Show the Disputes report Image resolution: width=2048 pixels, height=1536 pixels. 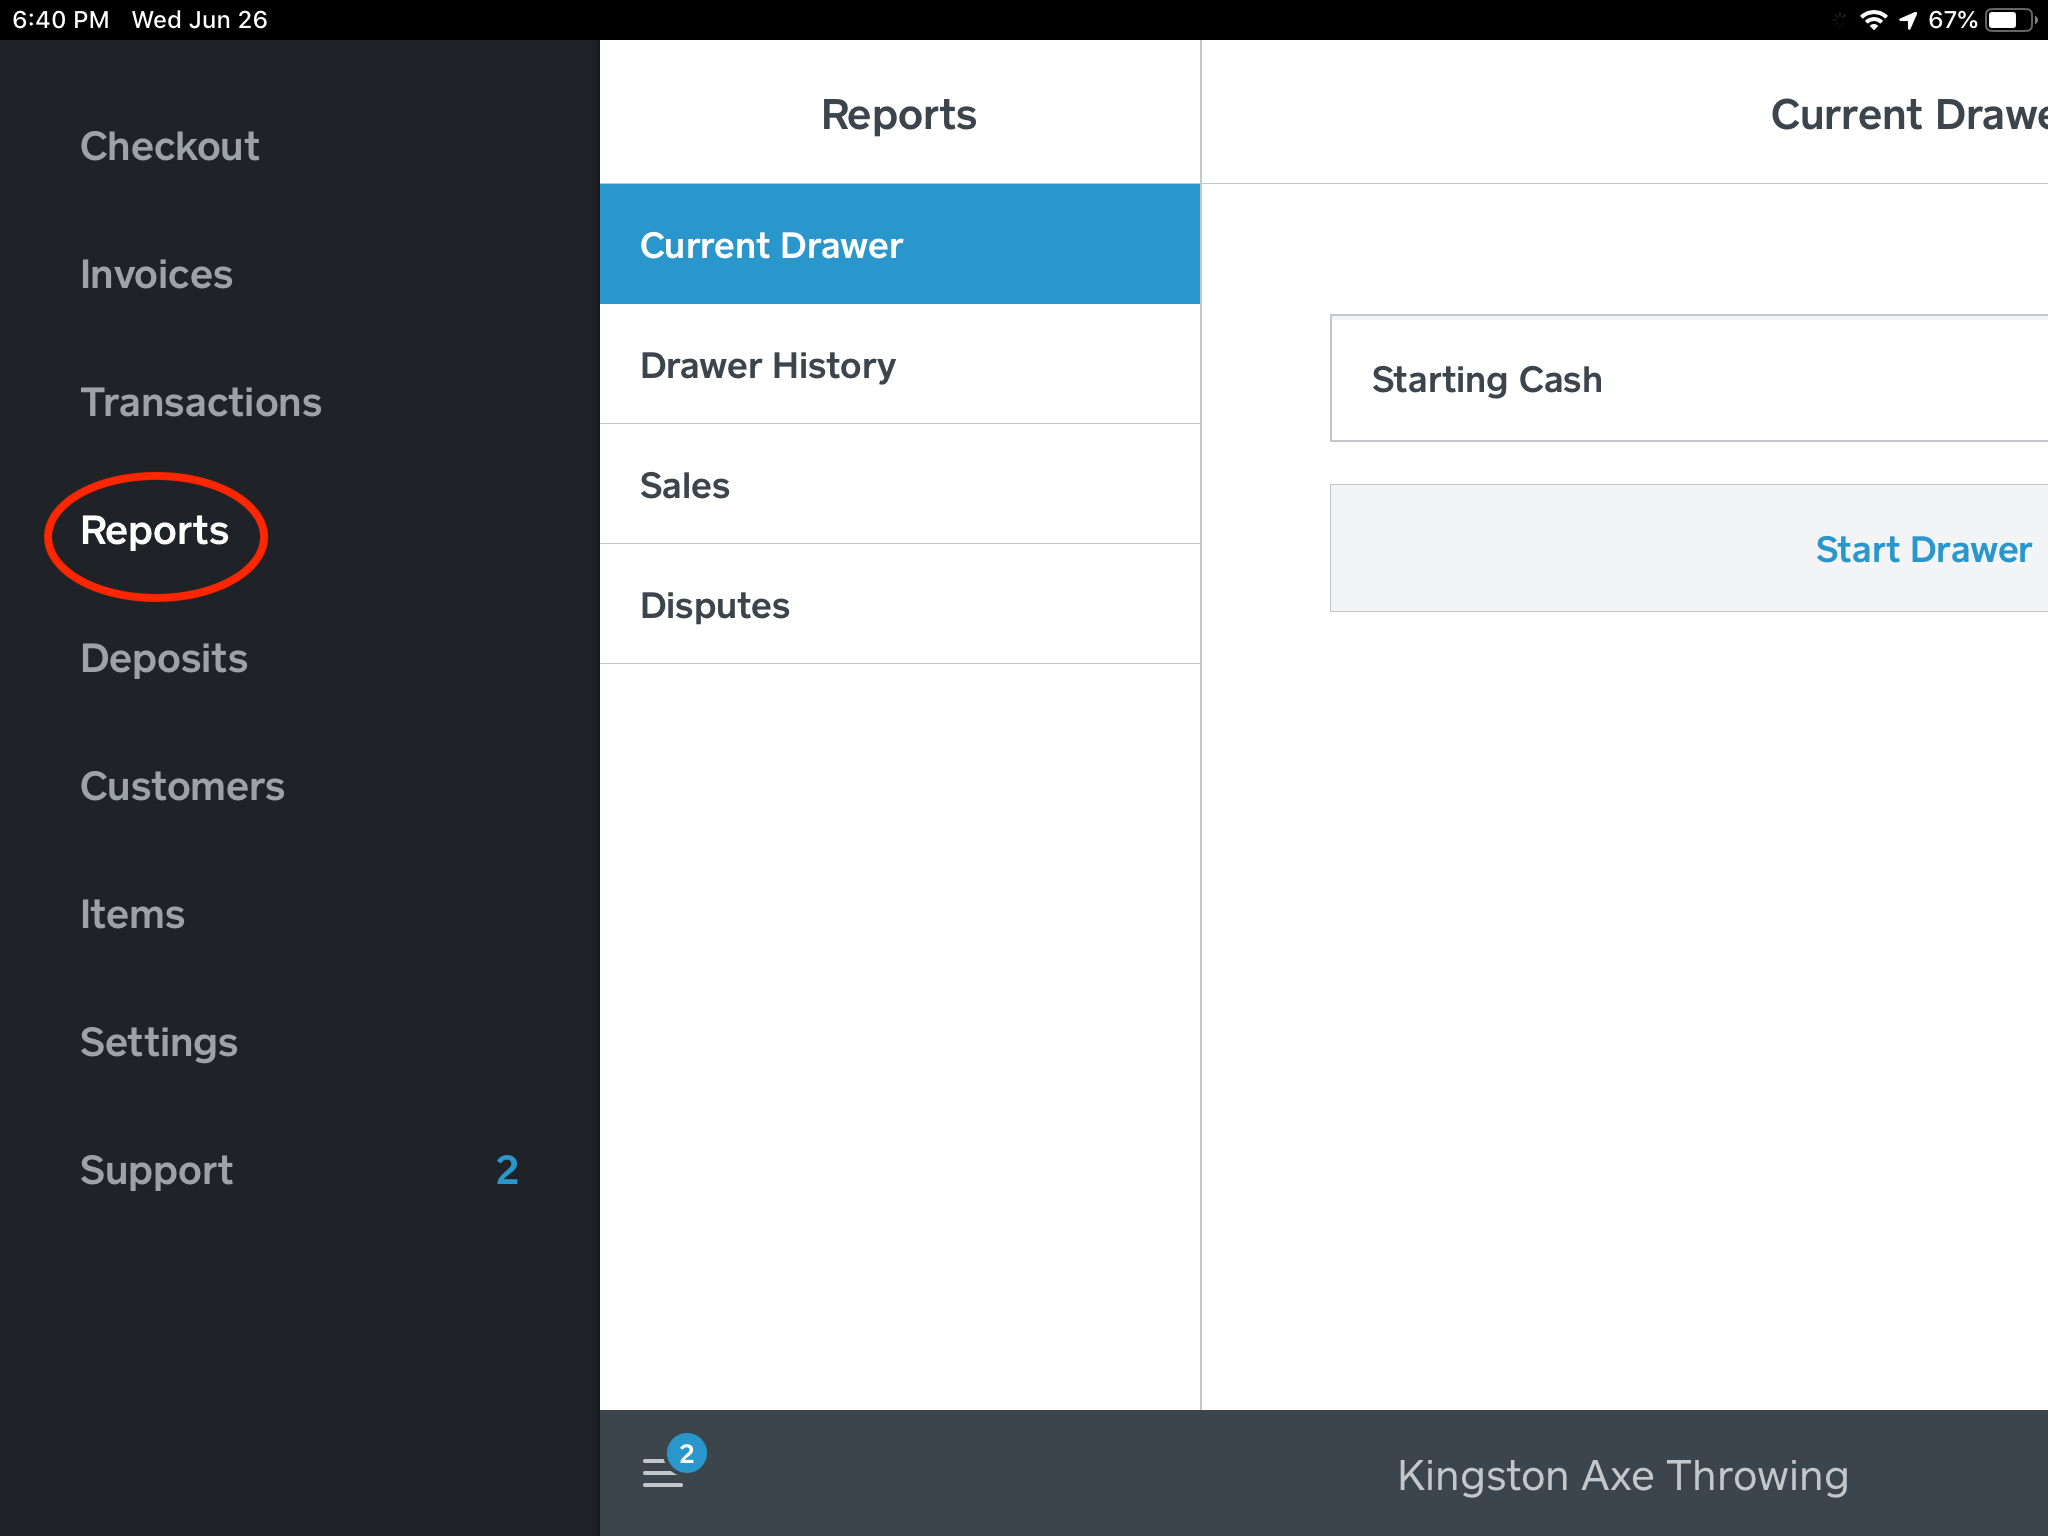tap(899, 605)
